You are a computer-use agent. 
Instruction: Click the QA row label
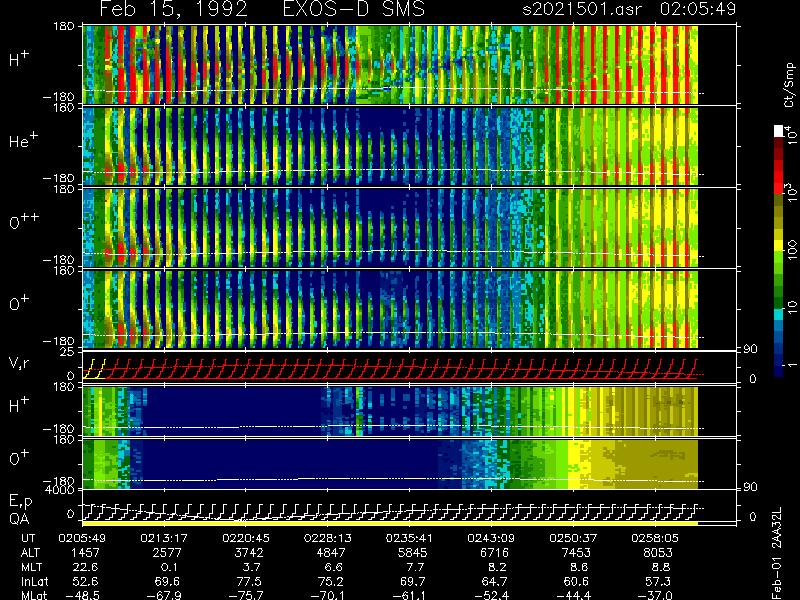(x=19, y=518)
